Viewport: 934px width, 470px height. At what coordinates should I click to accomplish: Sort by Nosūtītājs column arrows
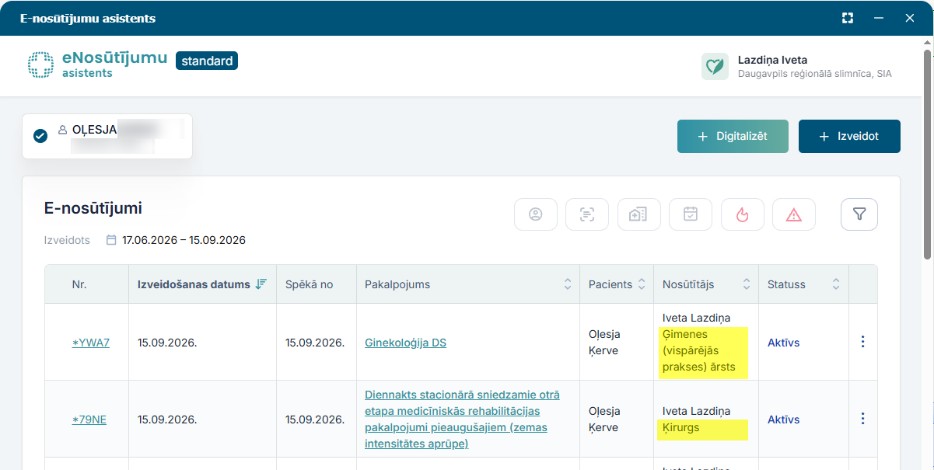pos(746,284)
